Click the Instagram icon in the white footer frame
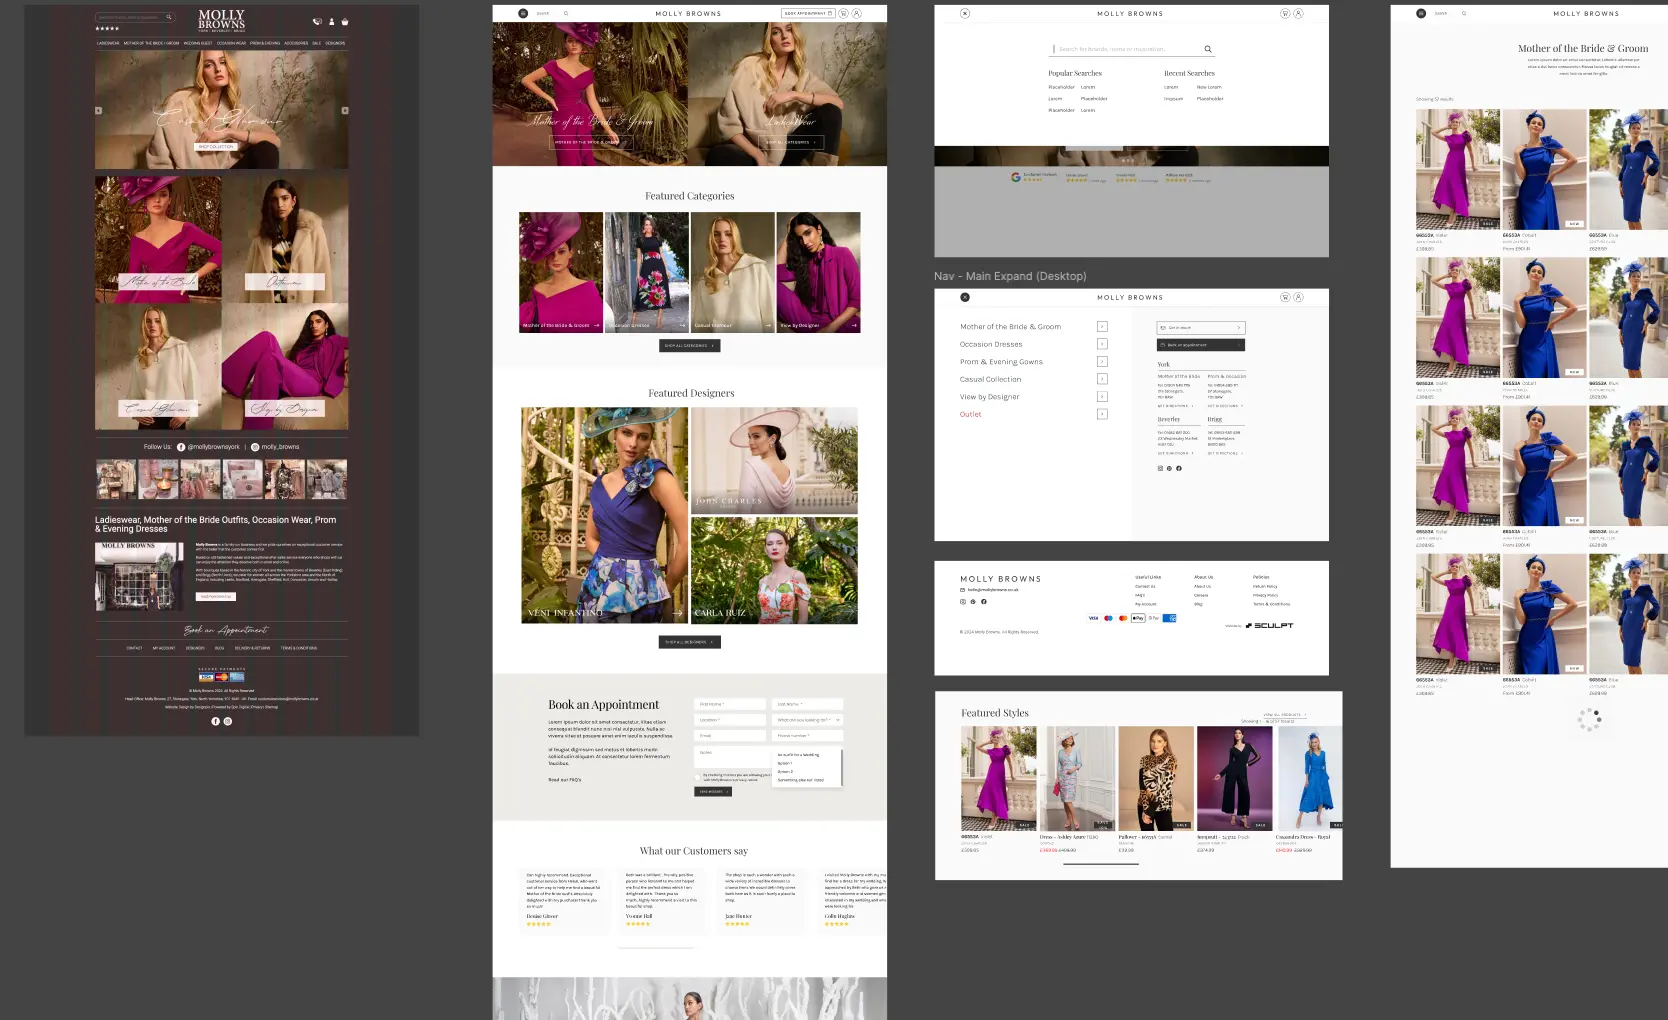This screenshot has height=1020, width=1668. [x=963, y=601]
